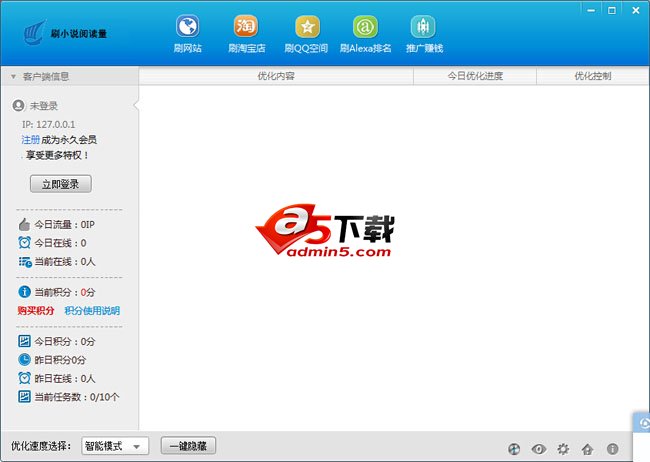Screen dimensions: 650x462
Task: Click the 注册 link
Action: (x=30, y=140)
